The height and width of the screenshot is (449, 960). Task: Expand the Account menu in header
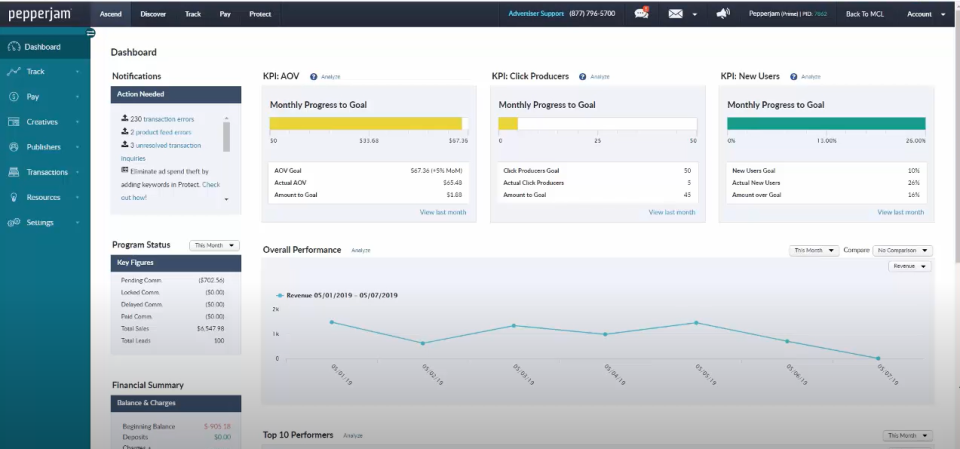point(923,14)
